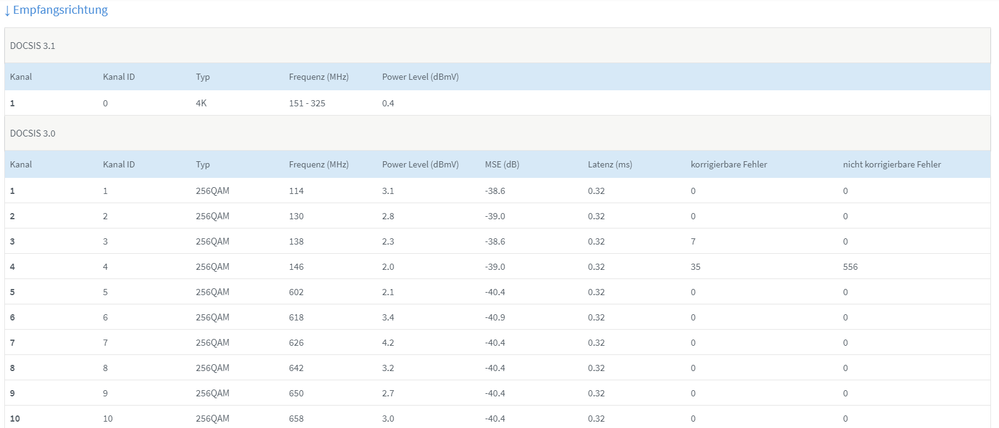
Task: Select MSE -38.6 in the 114 MHz row
Action: (x=495, y=190)
